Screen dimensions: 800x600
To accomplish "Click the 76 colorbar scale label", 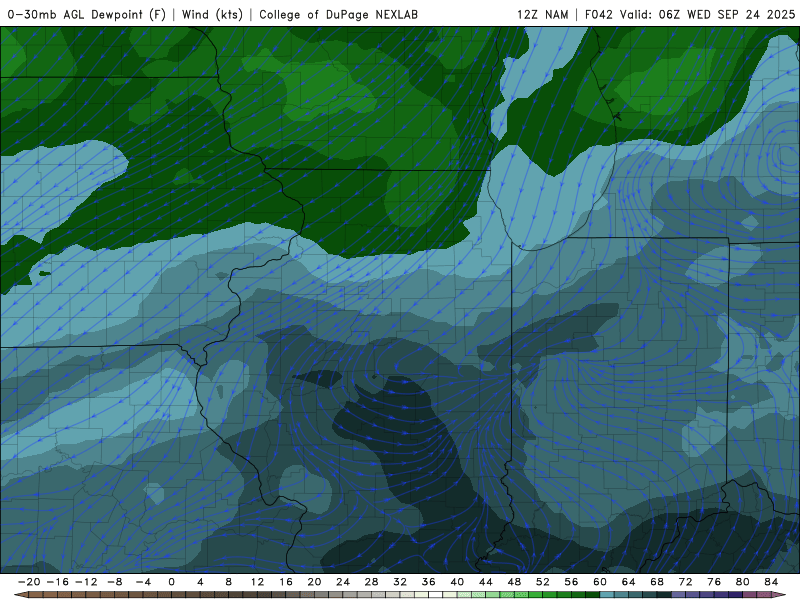I will coord(714,582).
